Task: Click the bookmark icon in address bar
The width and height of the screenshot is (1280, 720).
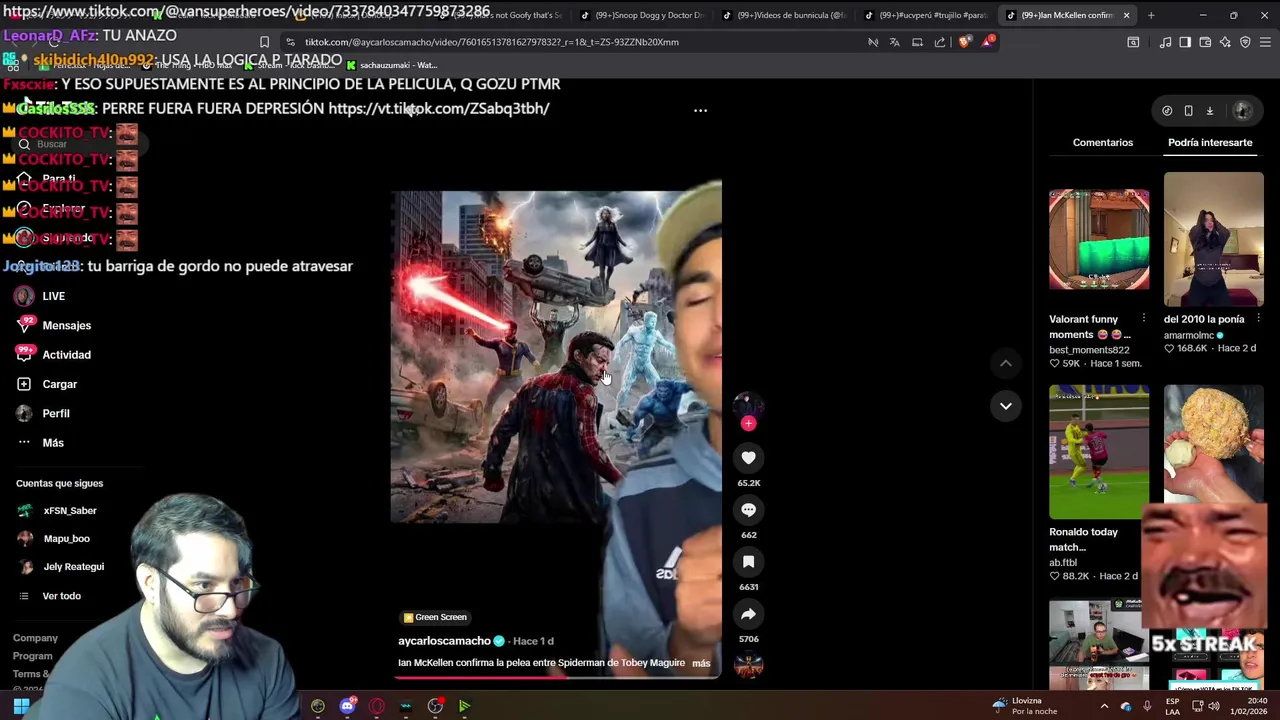Action: (264, 42)
